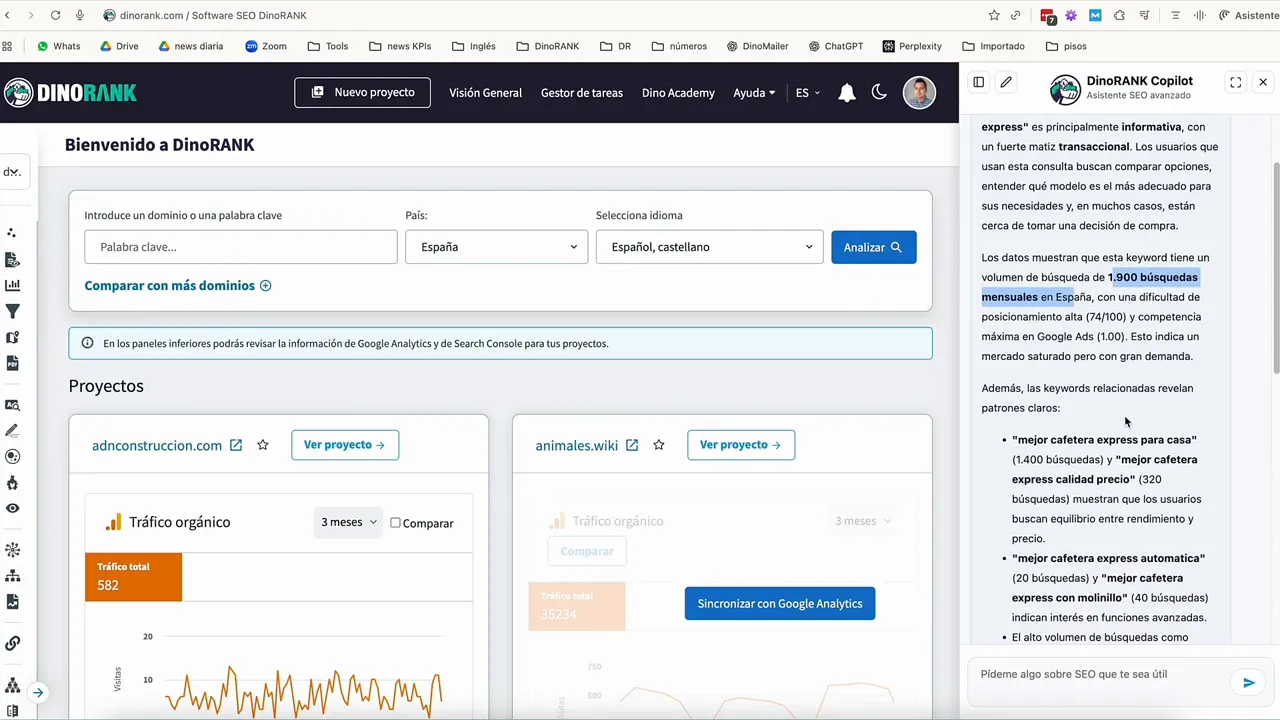Click the Analizar button
This screenshot has width=1280, height=720.
coord(873,247)
